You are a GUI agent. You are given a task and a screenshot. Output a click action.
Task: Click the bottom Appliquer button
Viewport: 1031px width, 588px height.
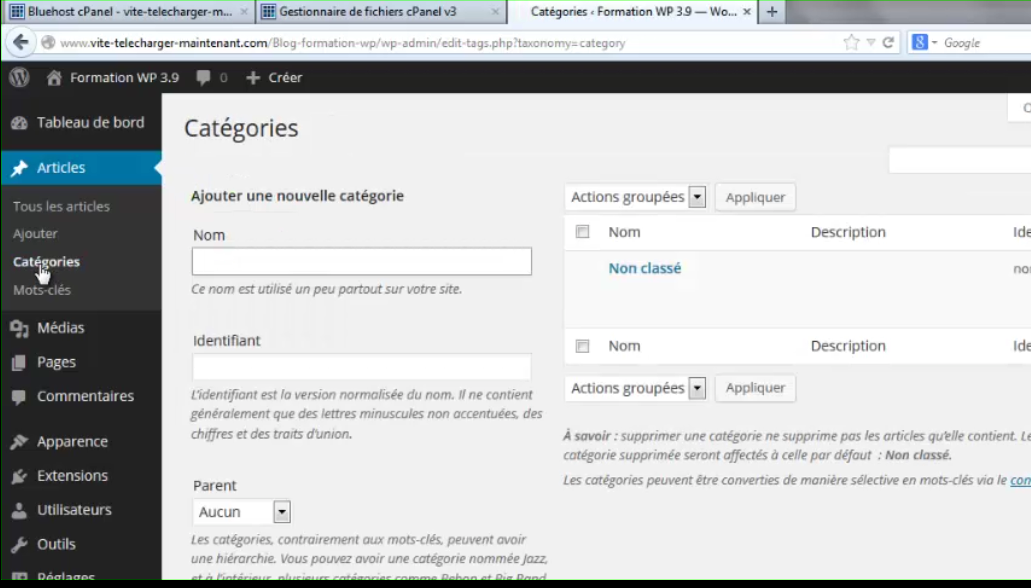755,388
